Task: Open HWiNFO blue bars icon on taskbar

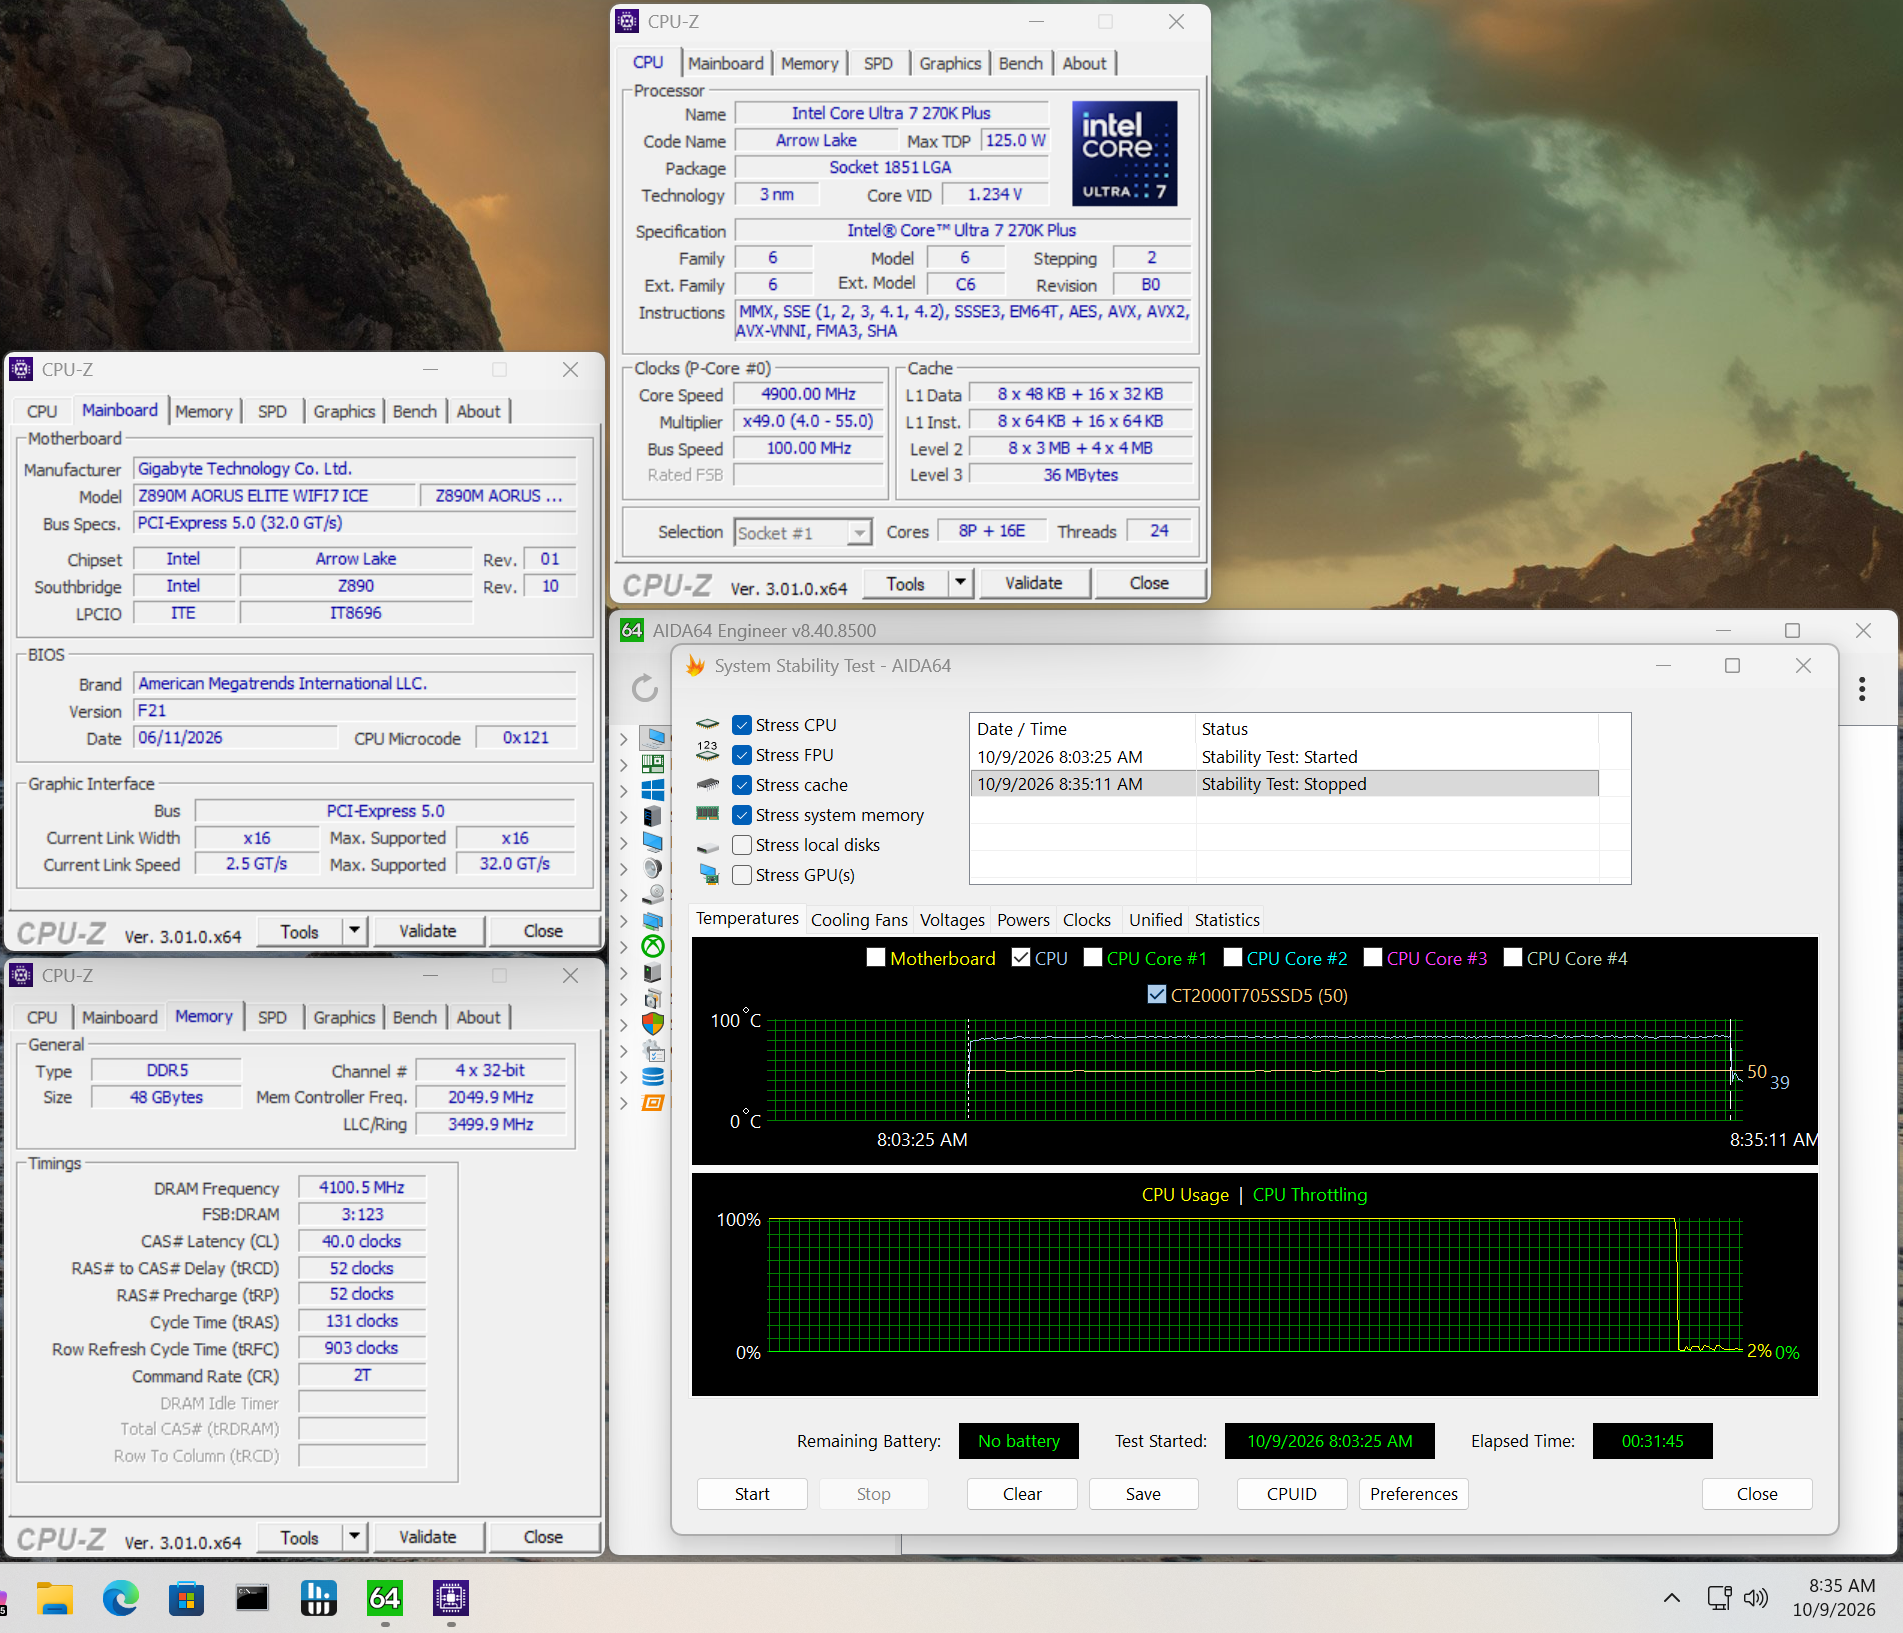Action: pyautogui.click(x=318, y=1598)
